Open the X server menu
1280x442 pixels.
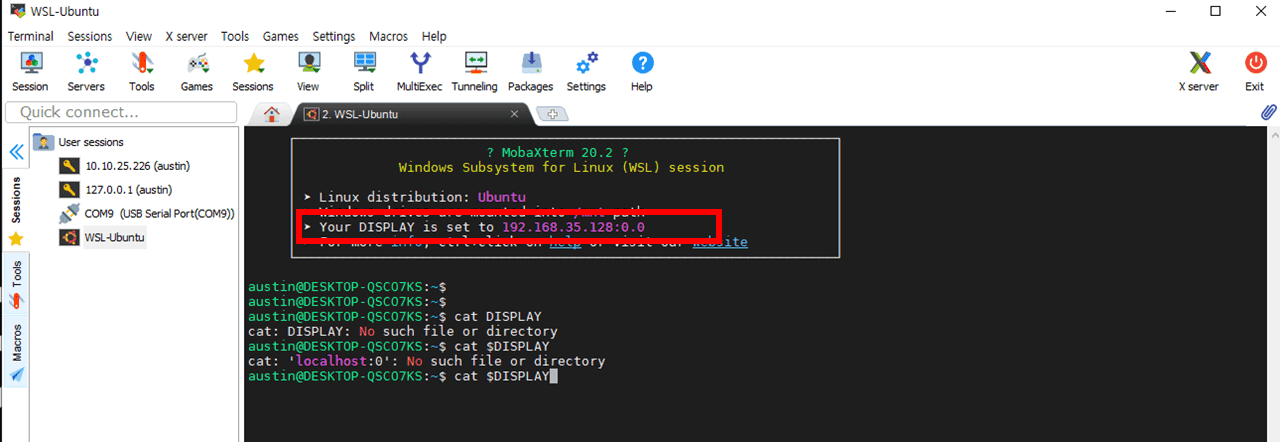click(187, 36)
